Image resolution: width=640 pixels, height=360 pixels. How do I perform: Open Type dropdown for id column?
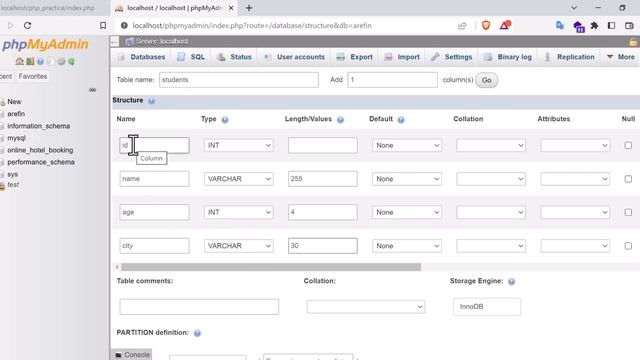click(x=239, y=145)
